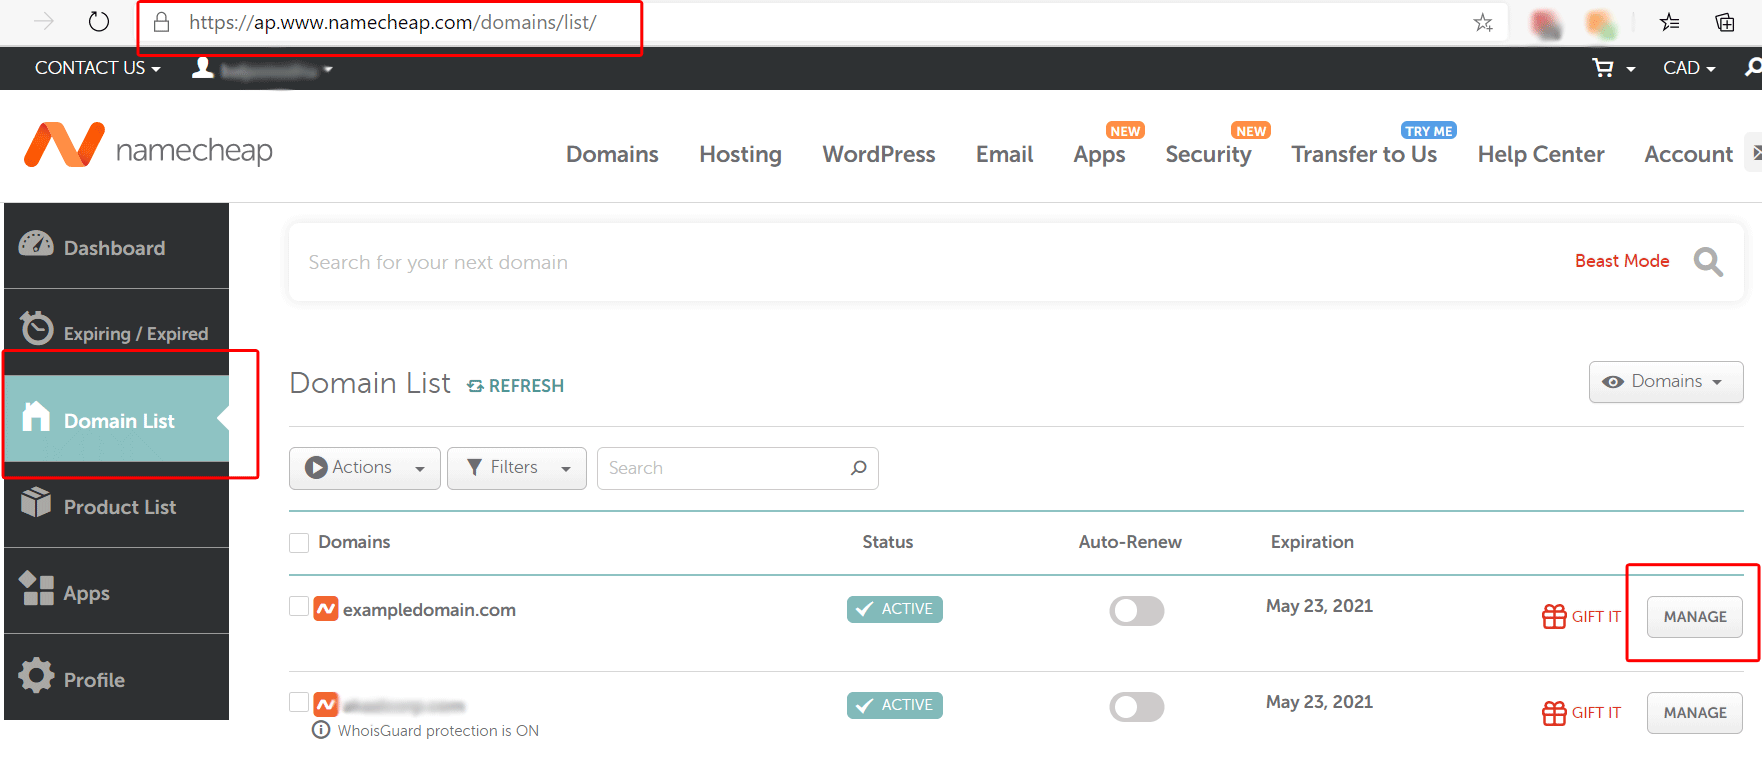
Task: Check the exampledomain.com checkbox
Action: pos(299,606)
